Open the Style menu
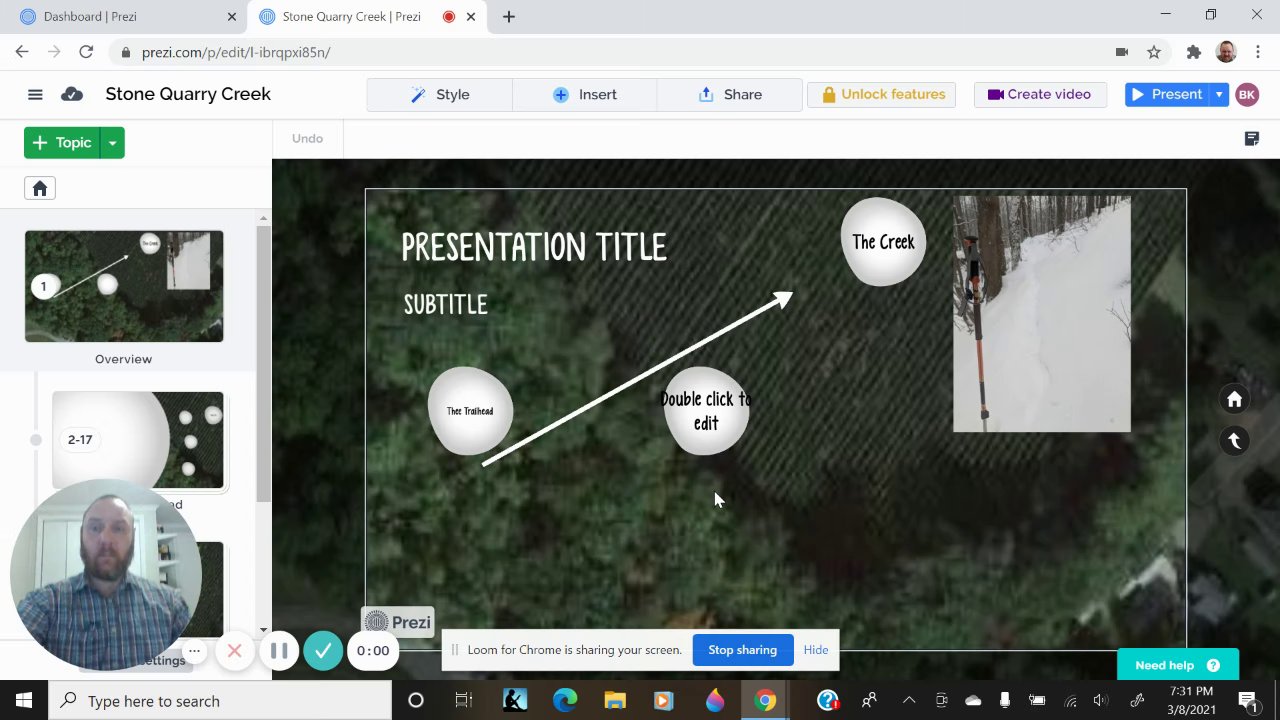This screenshot has width=1280, height=720. click(439, 94)
